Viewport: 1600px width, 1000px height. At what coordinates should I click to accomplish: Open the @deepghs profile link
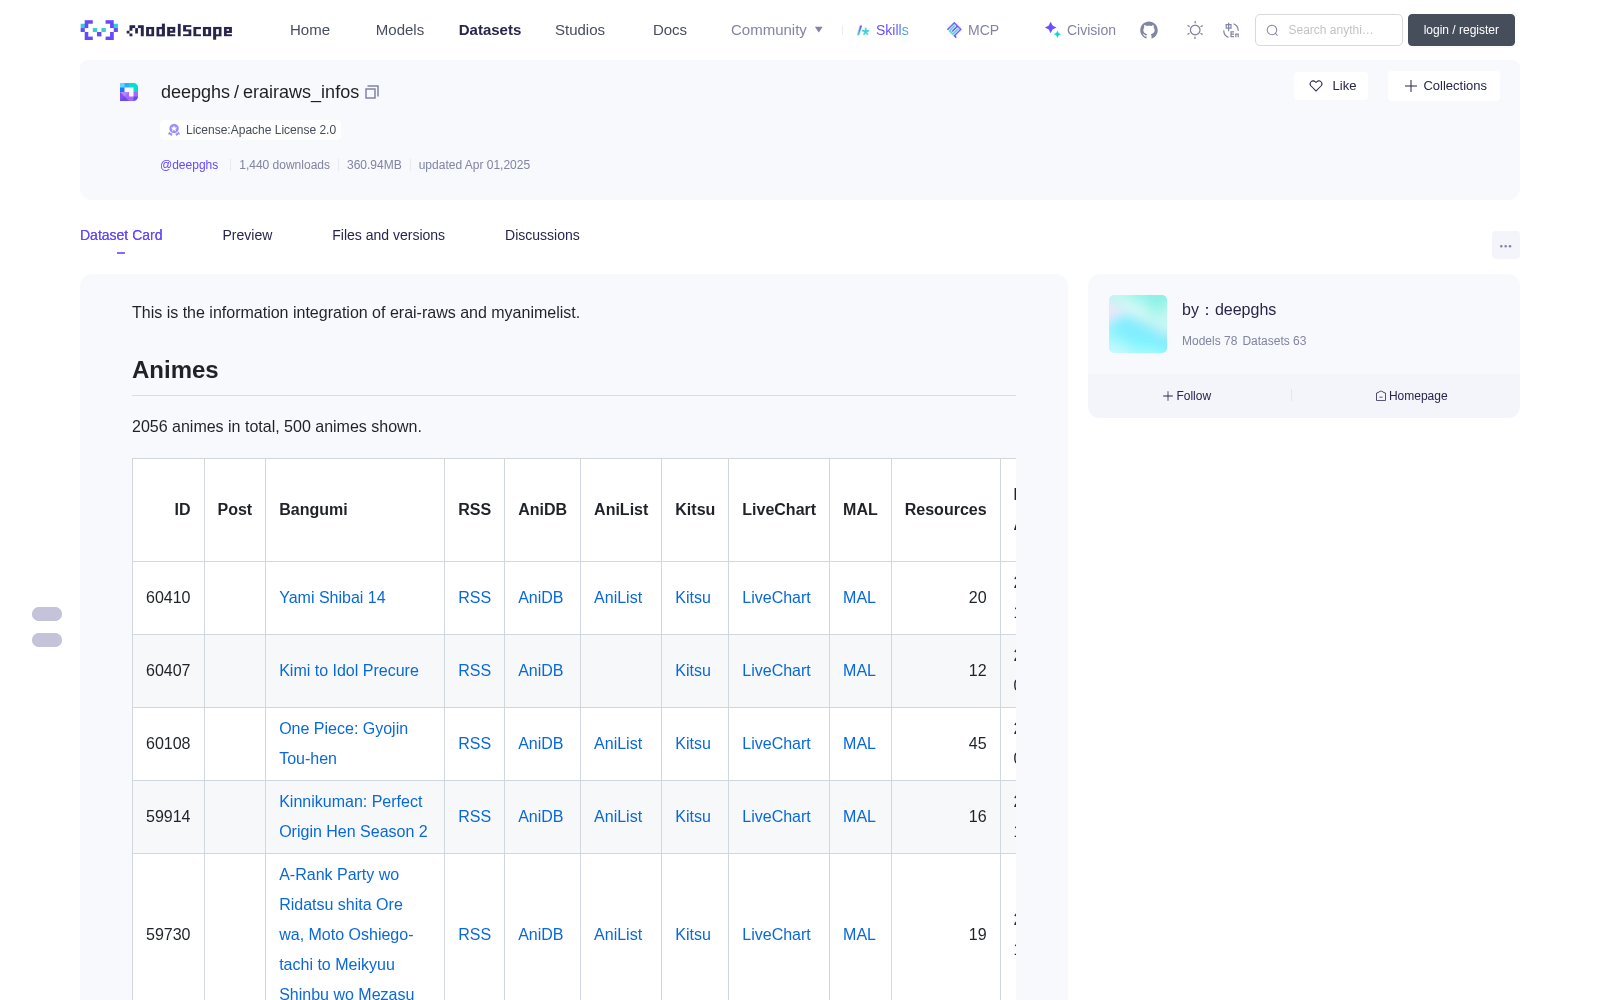coord(189,165)
